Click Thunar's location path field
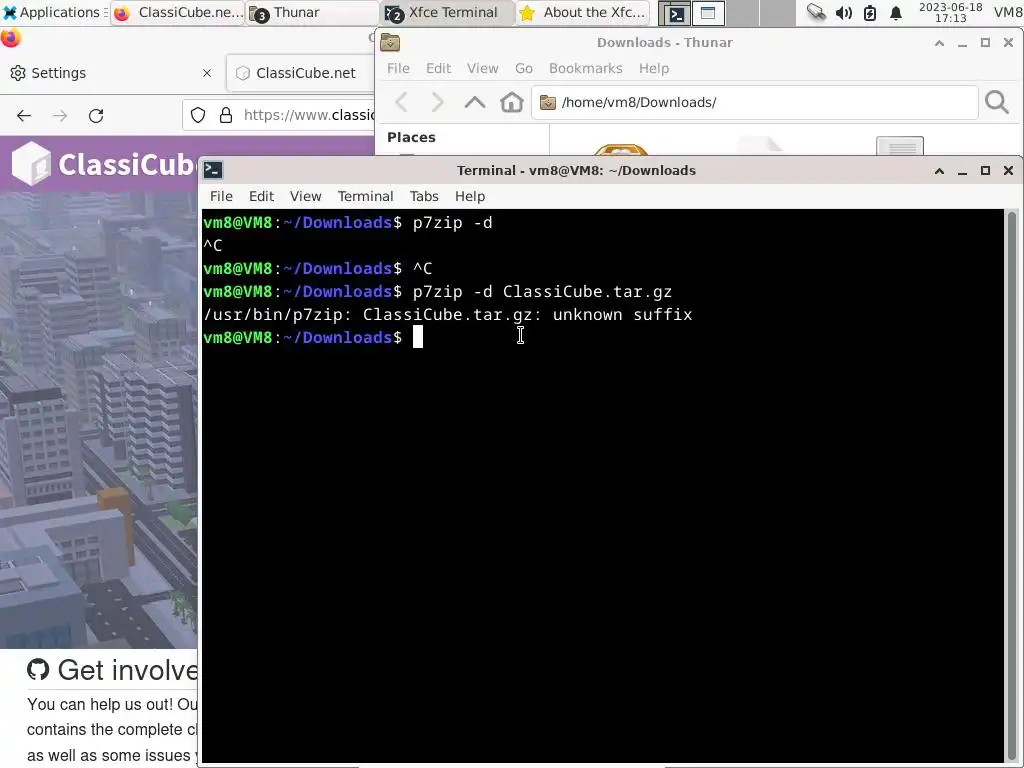 [754, 103]
